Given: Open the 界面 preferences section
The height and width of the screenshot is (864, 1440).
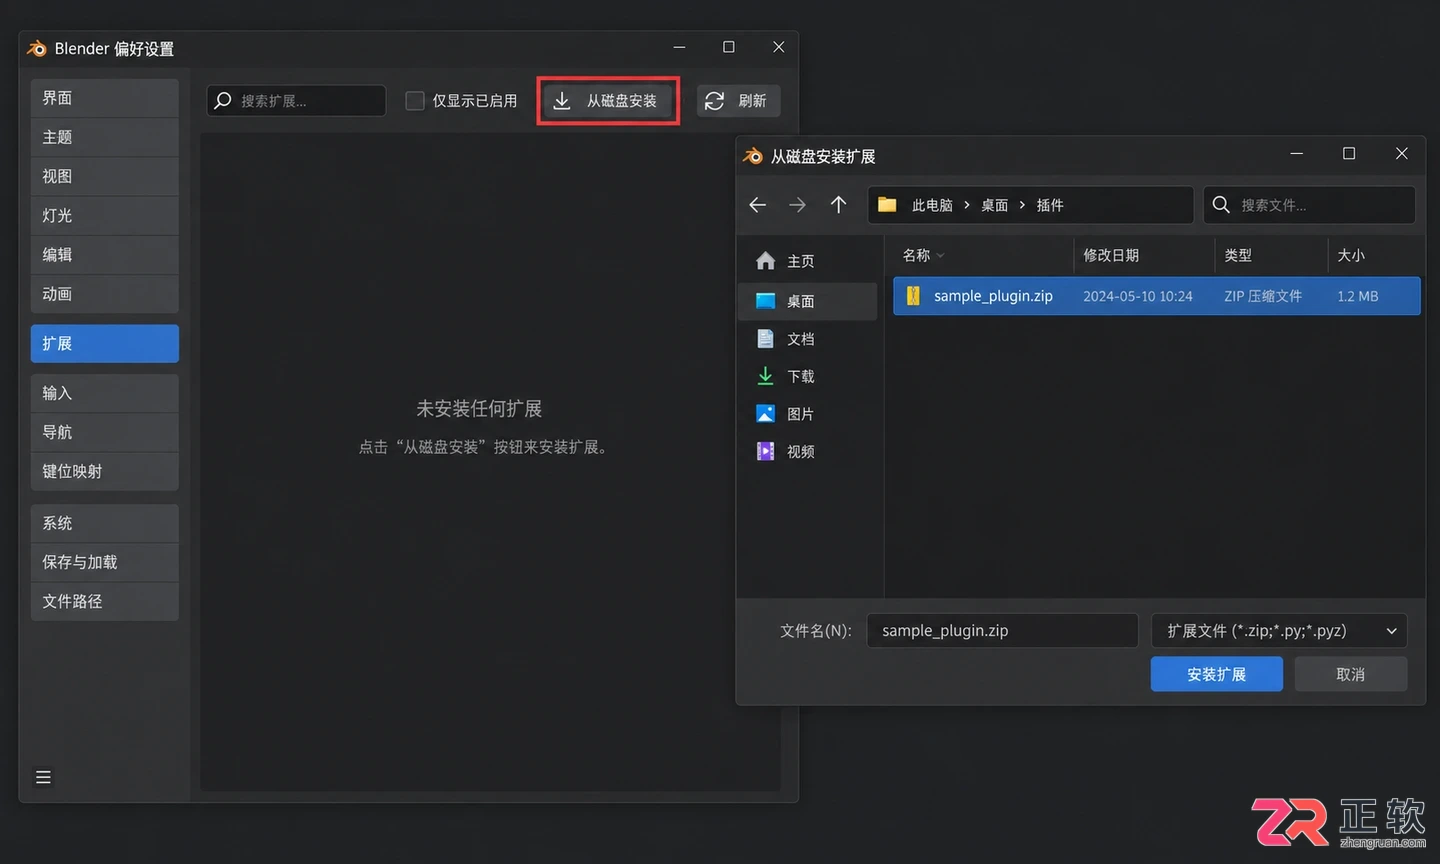Looking at the screenshot, I should tap(104, 98).
